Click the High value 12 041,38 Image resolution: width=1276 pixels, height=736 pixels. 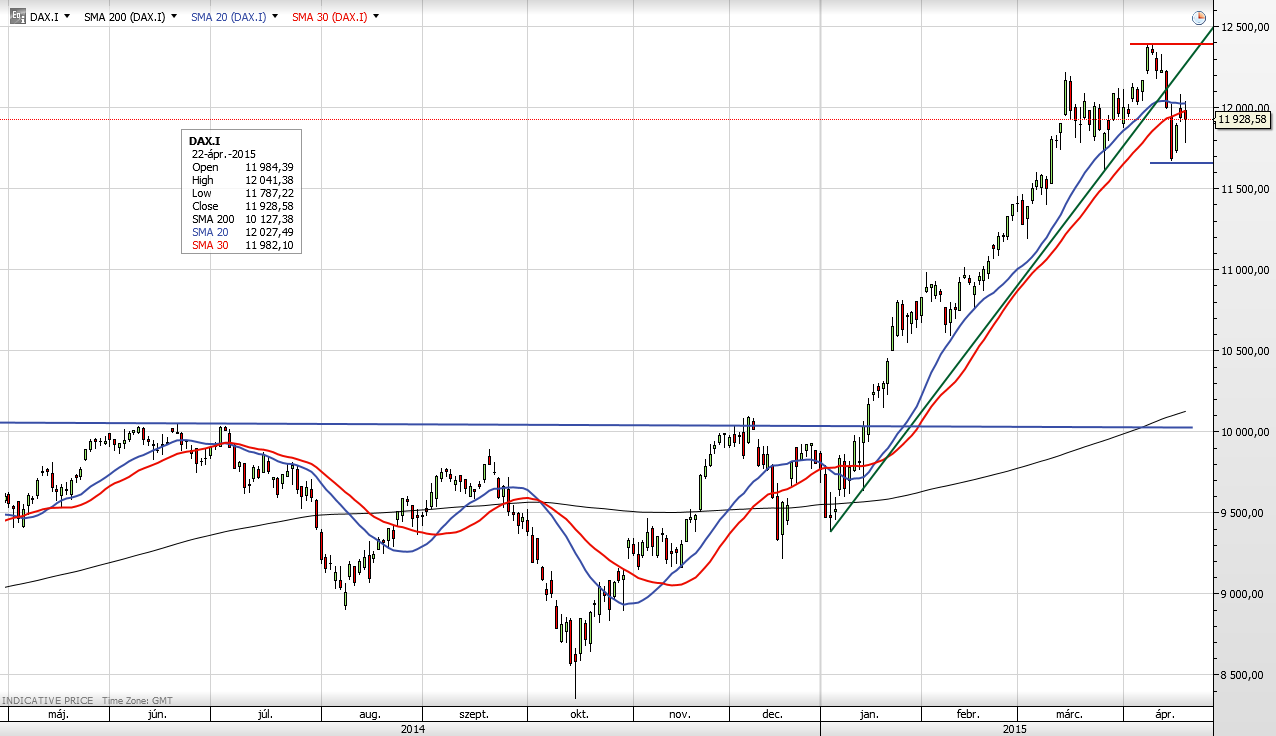pos(269,180)
